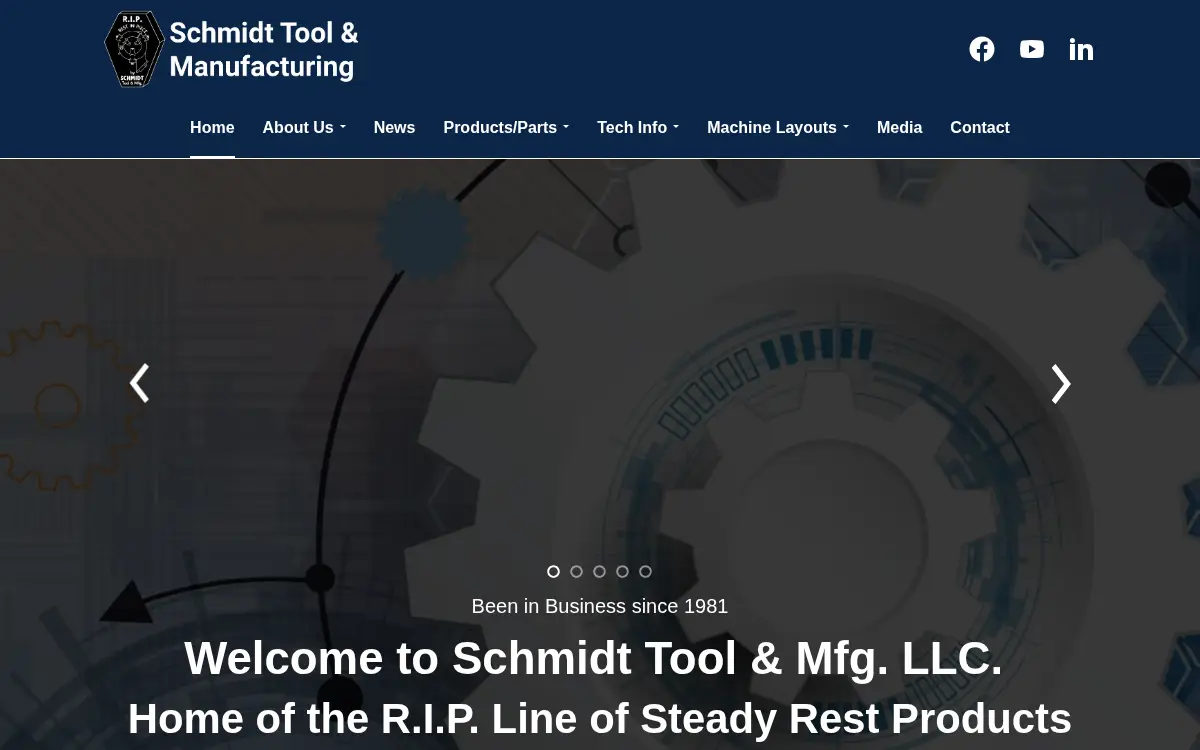The height and width of the screenshot is (750, 1200).
Task: Open the Media nav item
Action: 899,127
